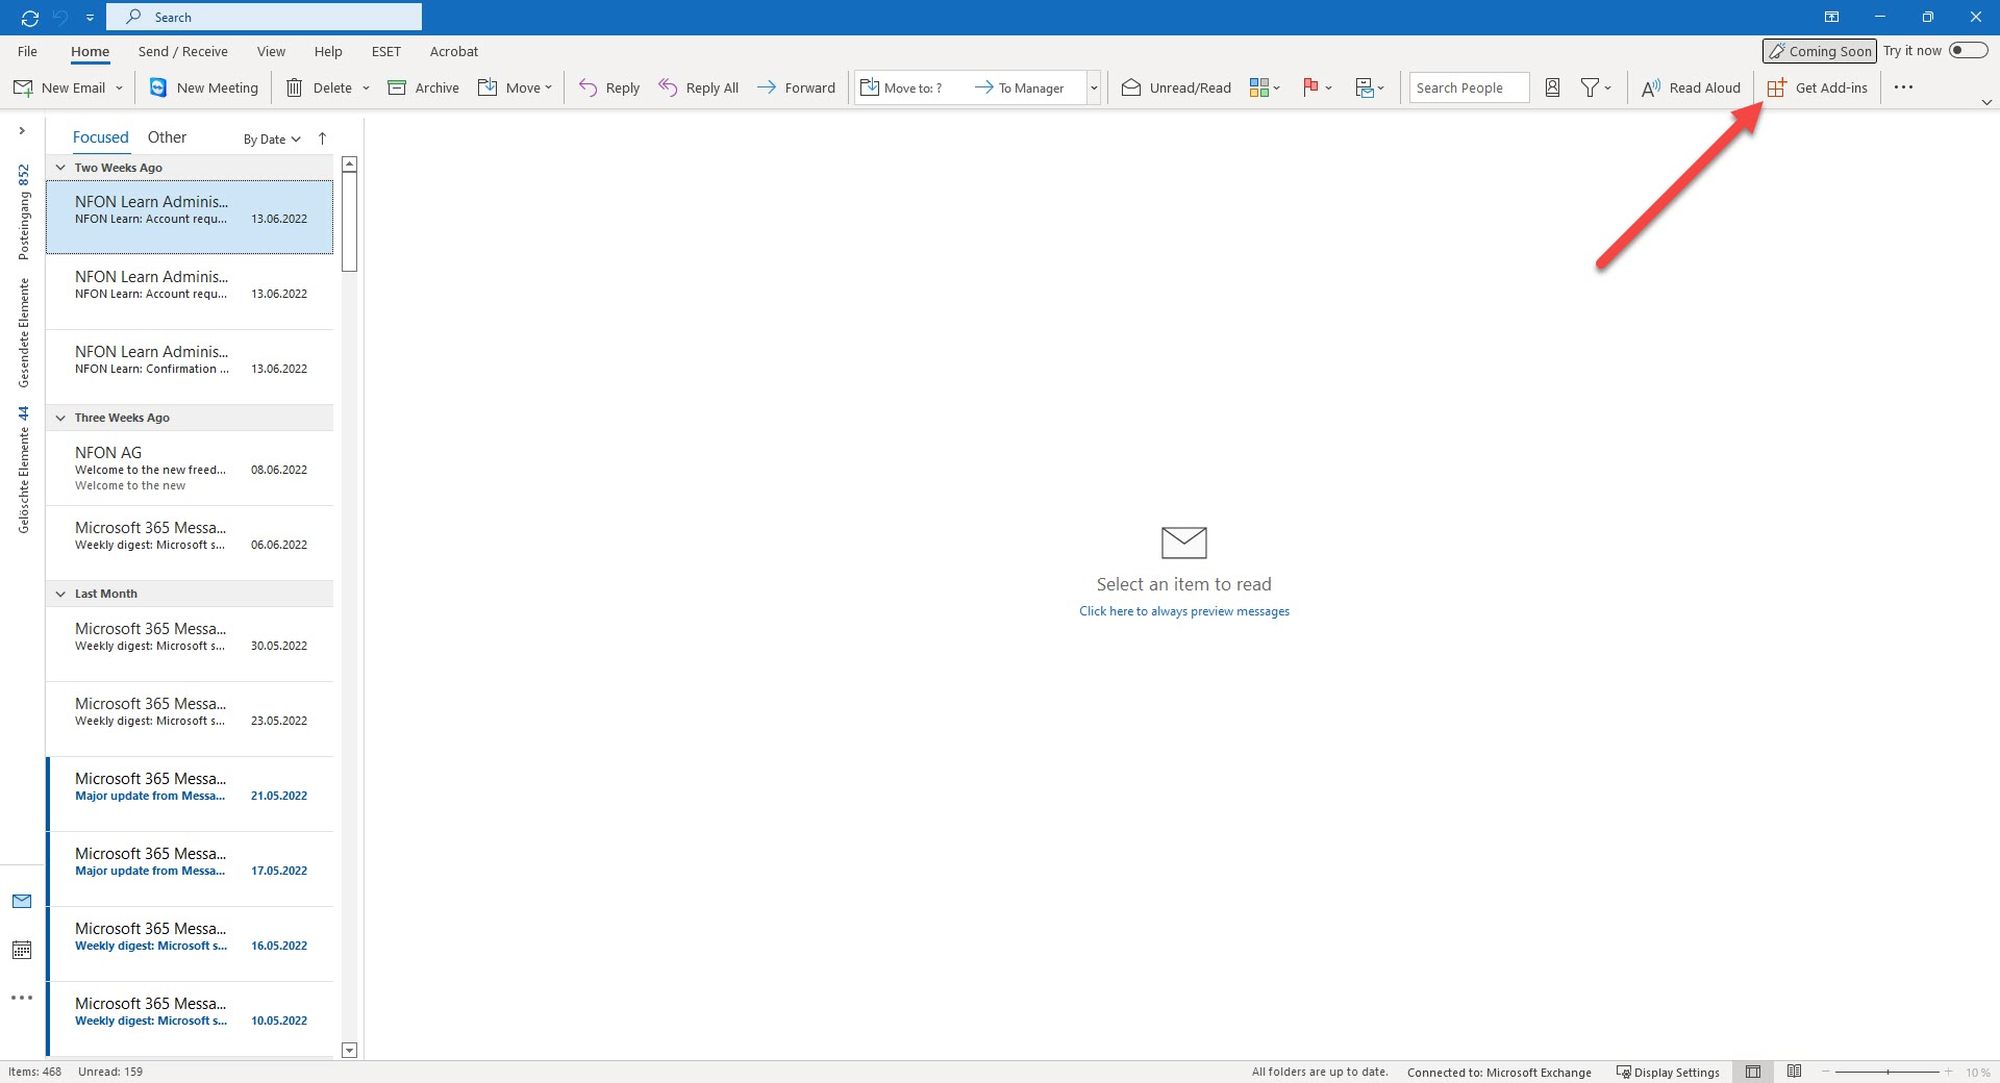This screenshot has height=1083, width=2000.
Task: Open the Send / Receive ribbon tab
Action: click(183, 52)
